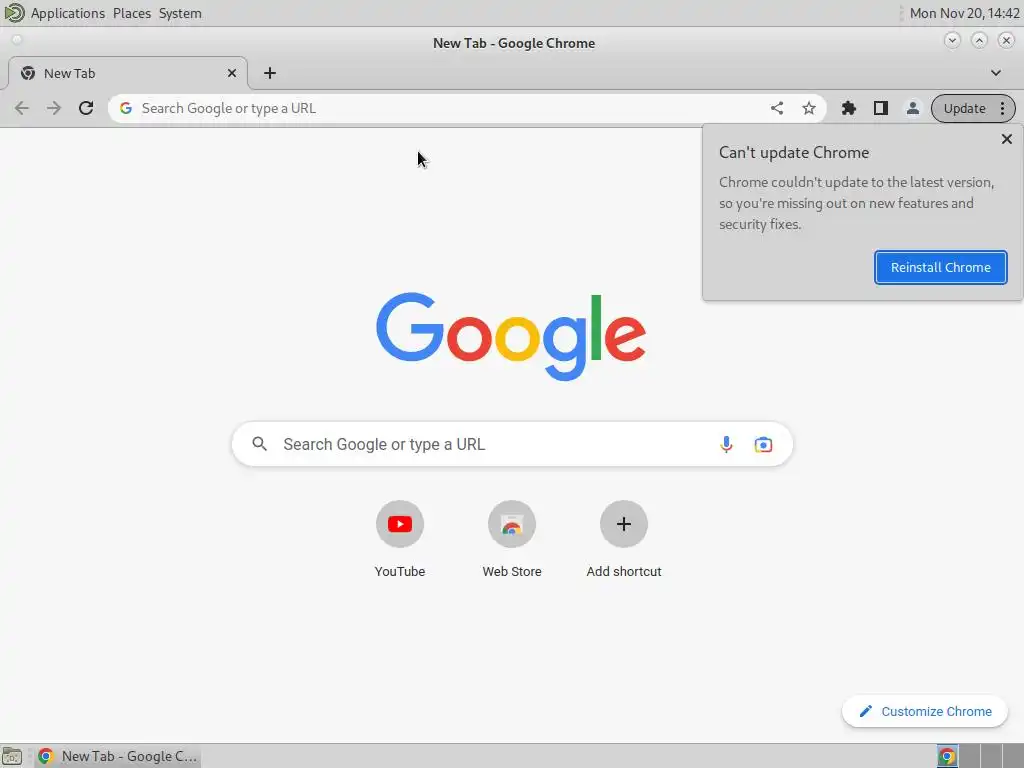The height and width of the screenshot is (768, 1024).
Task: Show desktop from bottom panel icon
Action: pyautogui.click(x=12, y=756)
